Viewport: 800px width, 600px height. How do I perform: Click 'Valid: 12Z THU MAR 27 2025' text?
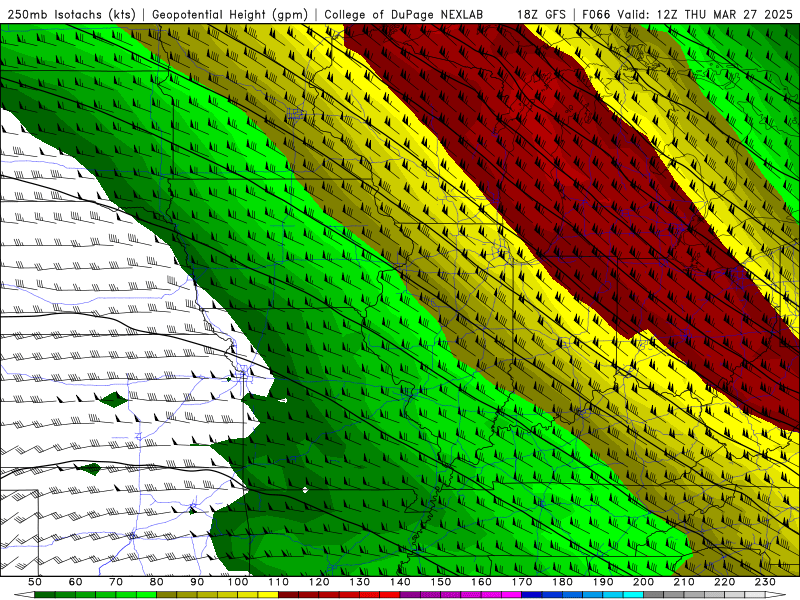click(705, 15)
